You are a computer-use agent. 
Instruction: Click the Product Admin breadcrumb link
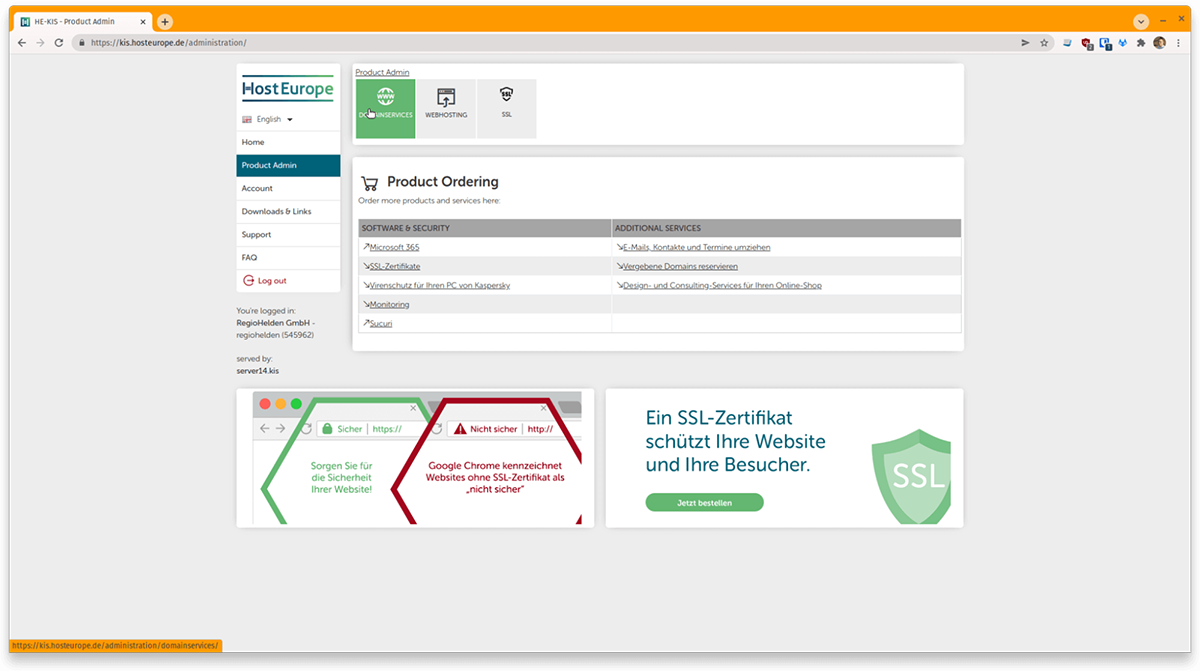382,72
